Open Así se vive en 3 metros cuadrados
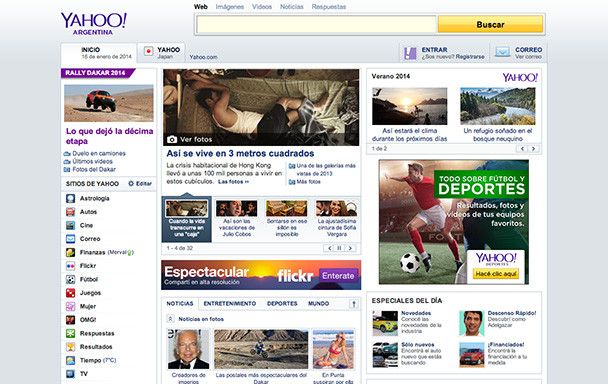The width and height of the screenshot is (608, 384). [240, 154]
